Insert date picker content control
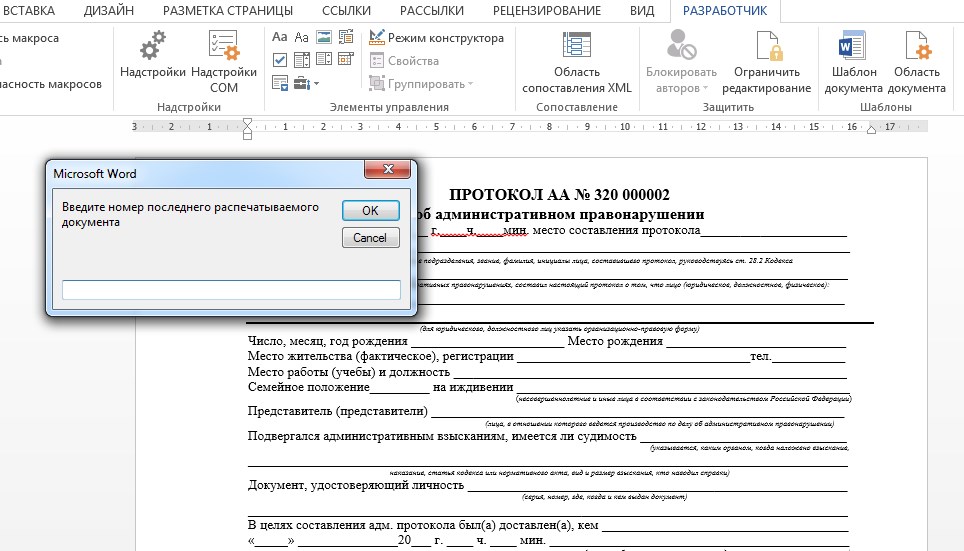Viewport: 964px width, 551px height. pyautogui.click(x=344, y=61)
